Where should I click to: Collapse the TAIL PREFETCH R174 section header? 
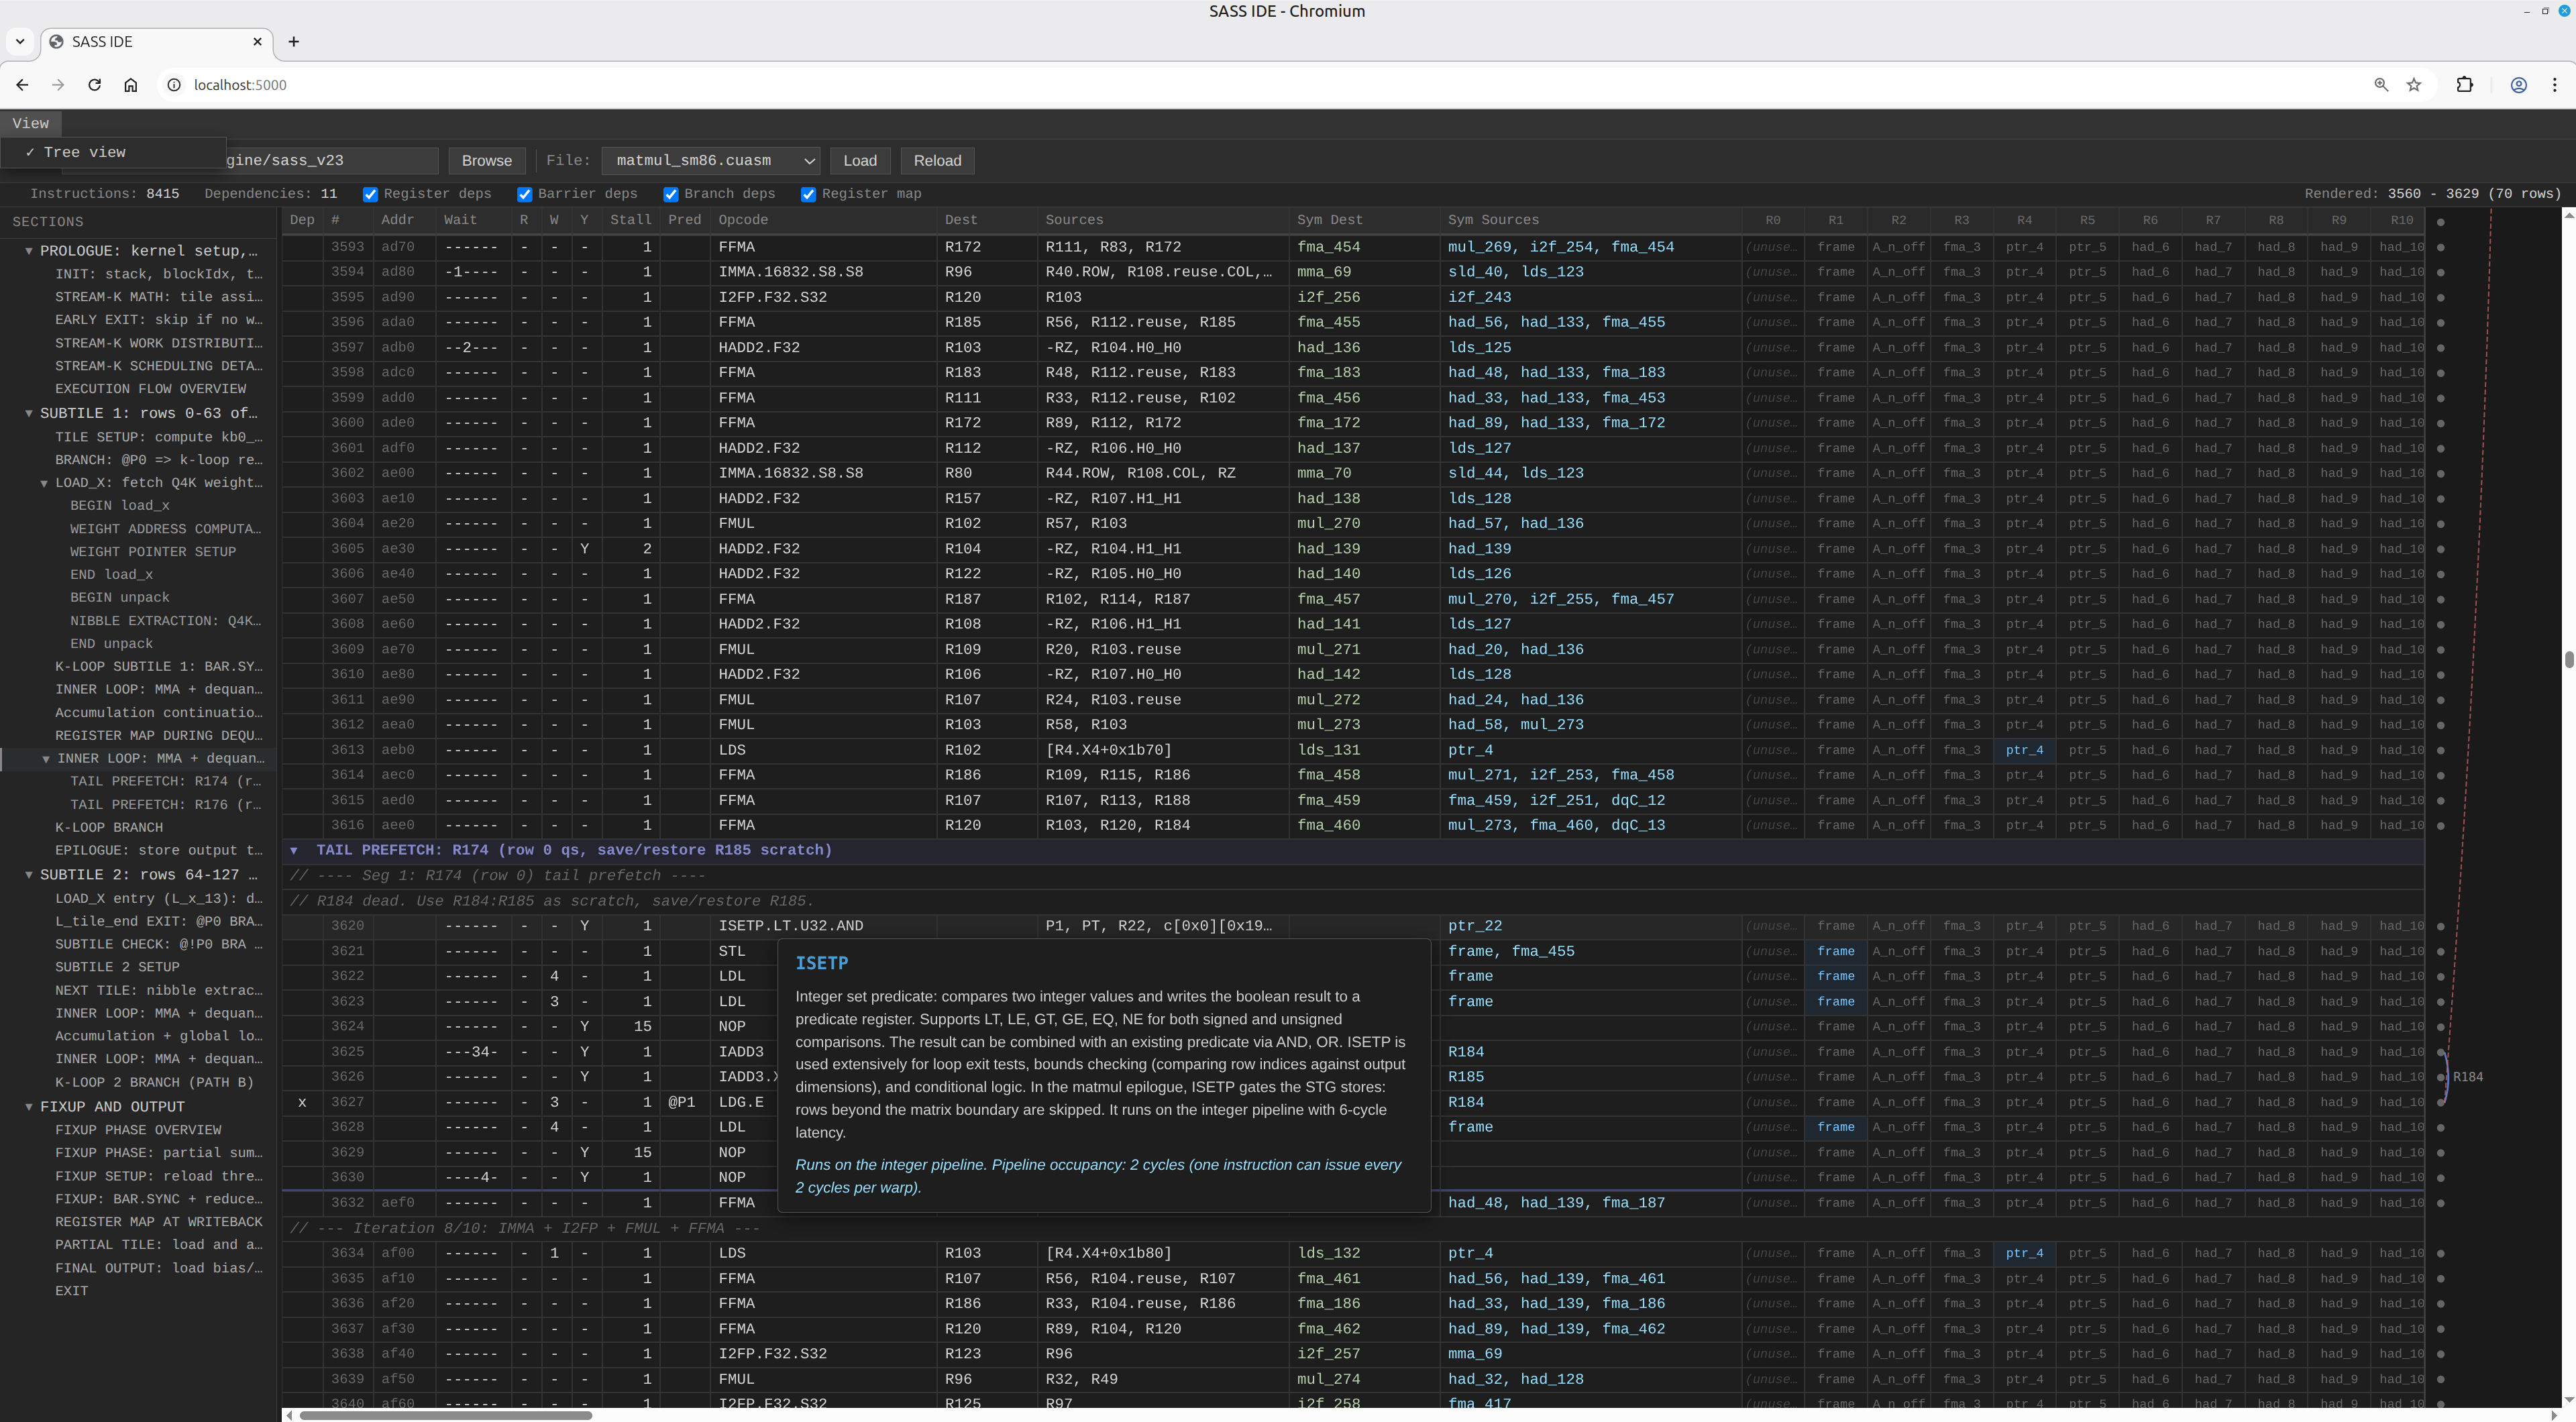tap(294, 850)
